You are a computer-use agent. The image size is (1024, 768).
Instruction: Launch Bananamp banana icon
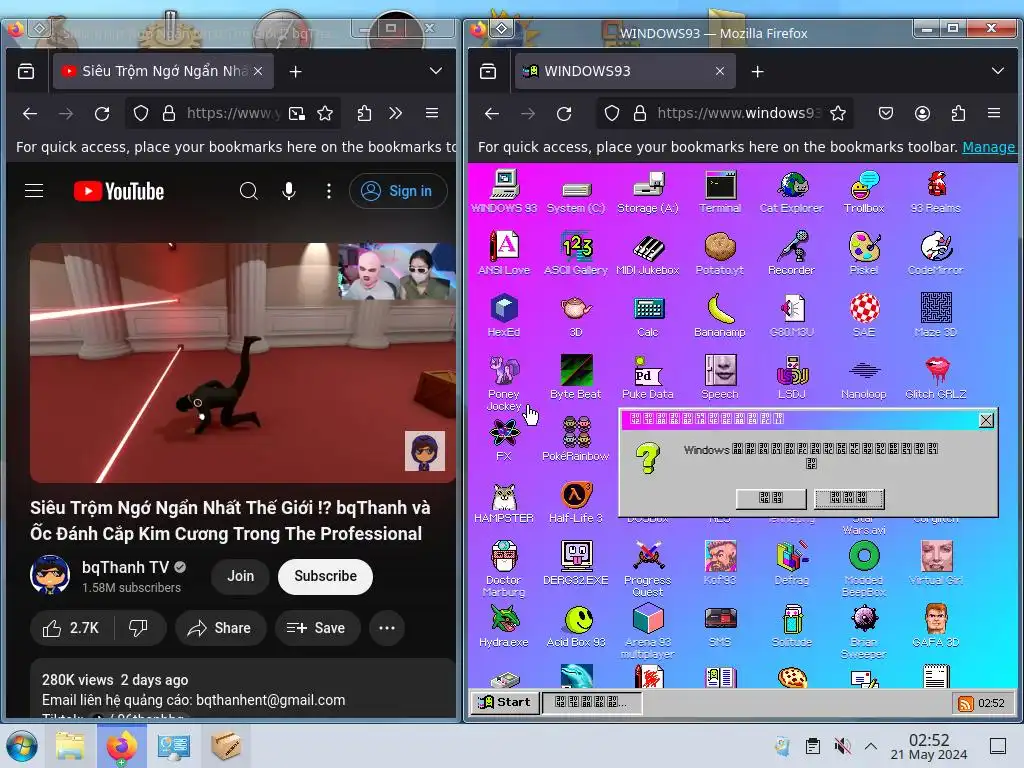point(720,315)
